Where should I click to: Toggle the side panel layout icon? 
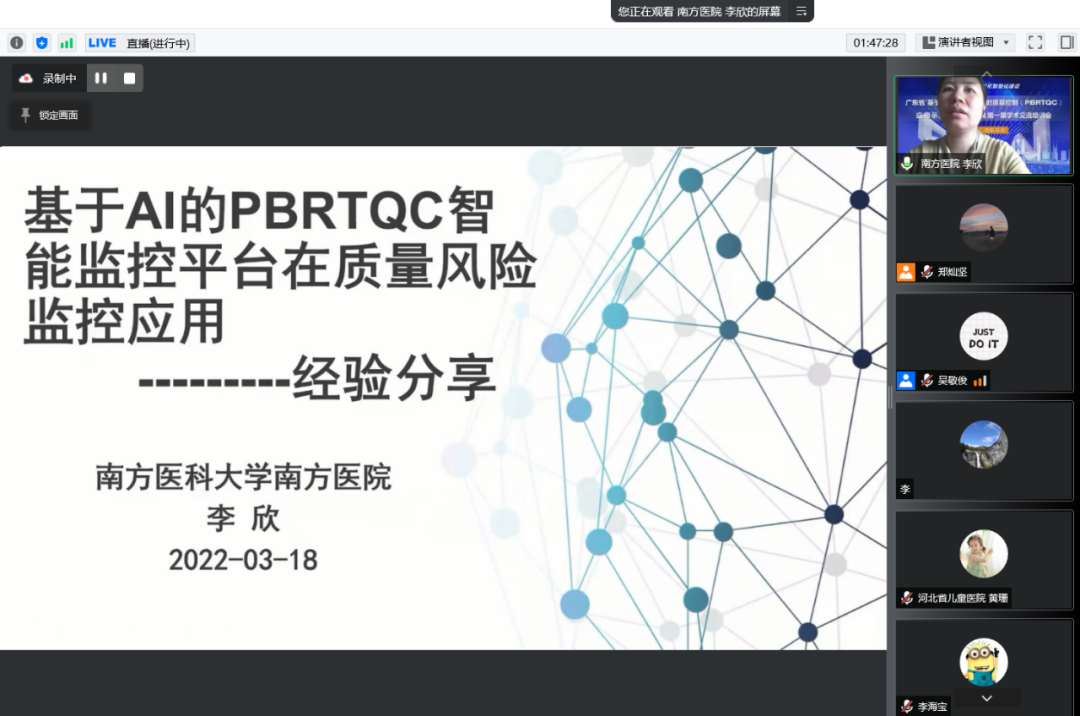click(1066, 42)
